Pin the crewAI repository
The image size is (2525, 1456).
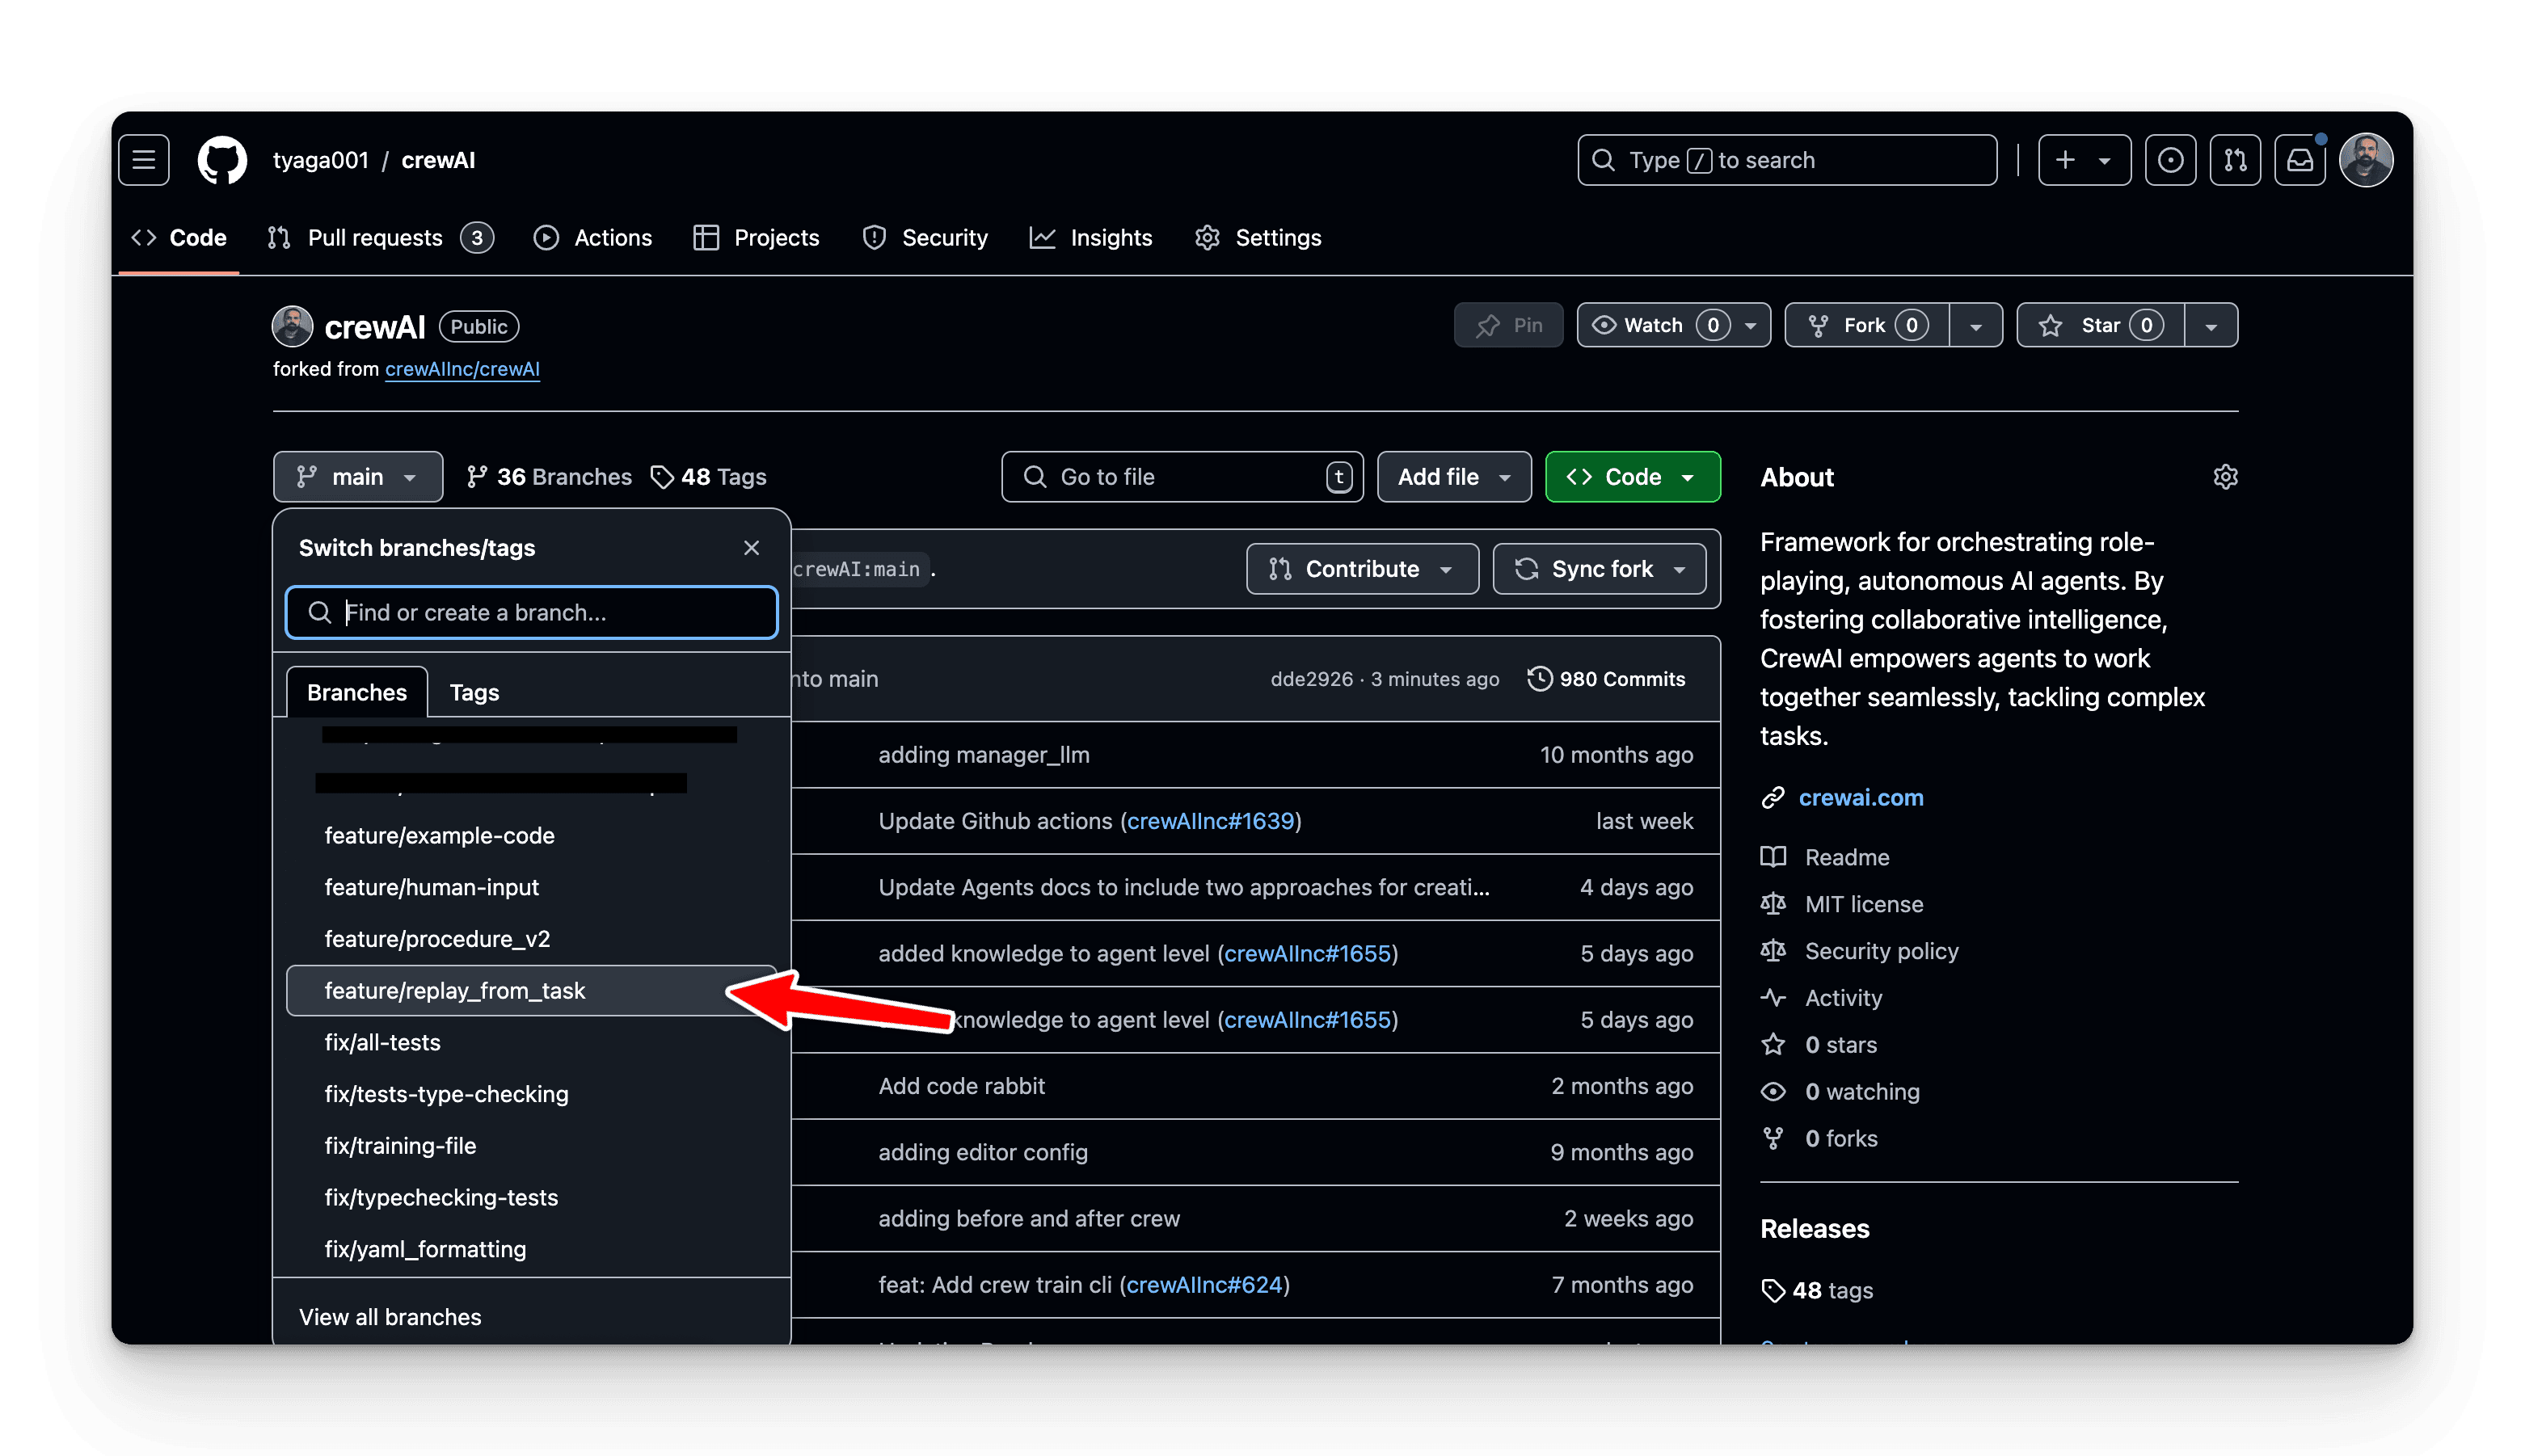(x=1508, y=324)
